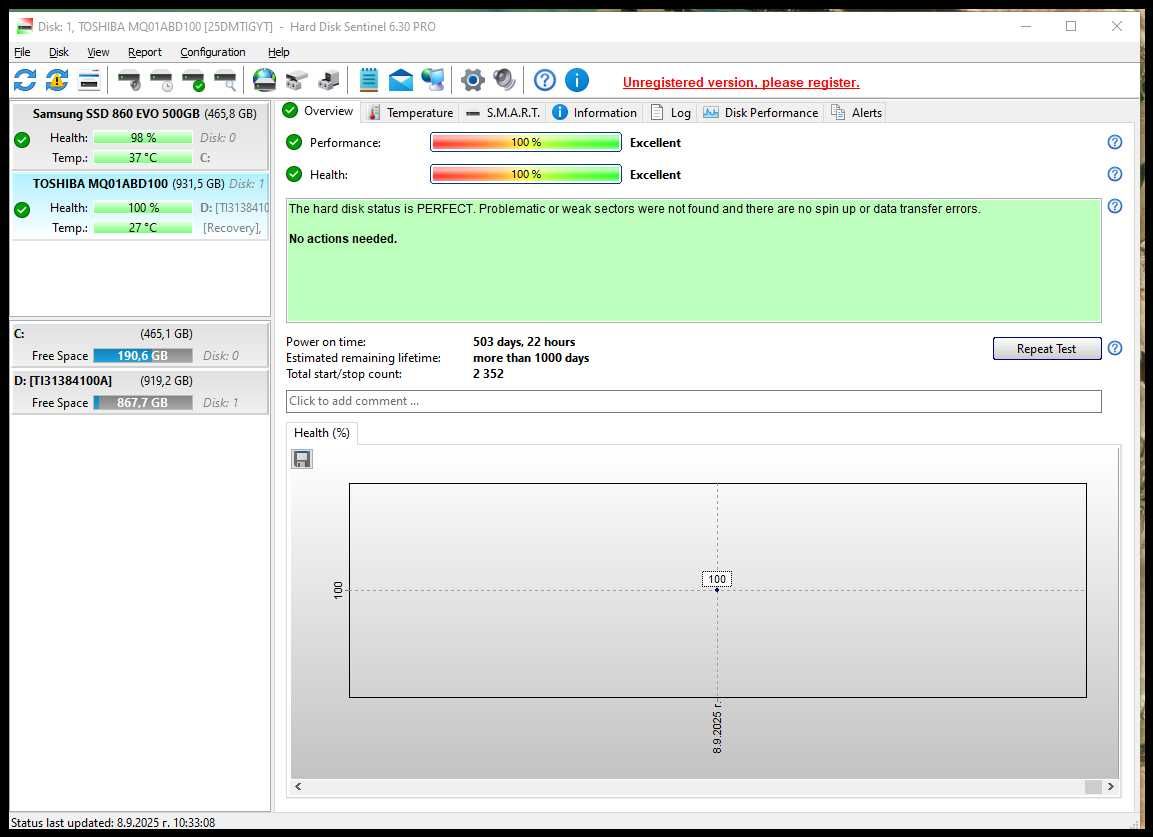Click the globe and monitor network icon
1153x837 pixels.
pyautogui.click(x=432, y=80)
